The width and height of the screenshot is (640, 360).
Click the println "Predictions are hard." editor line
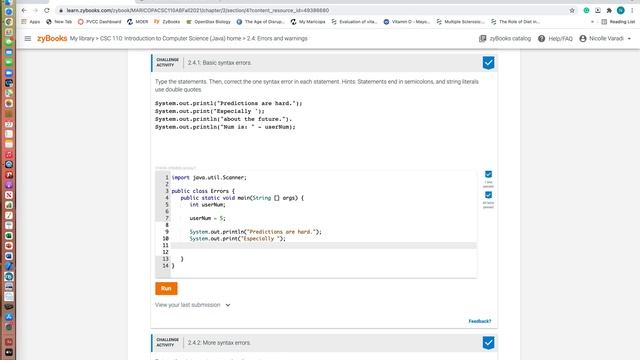point(256,232)
